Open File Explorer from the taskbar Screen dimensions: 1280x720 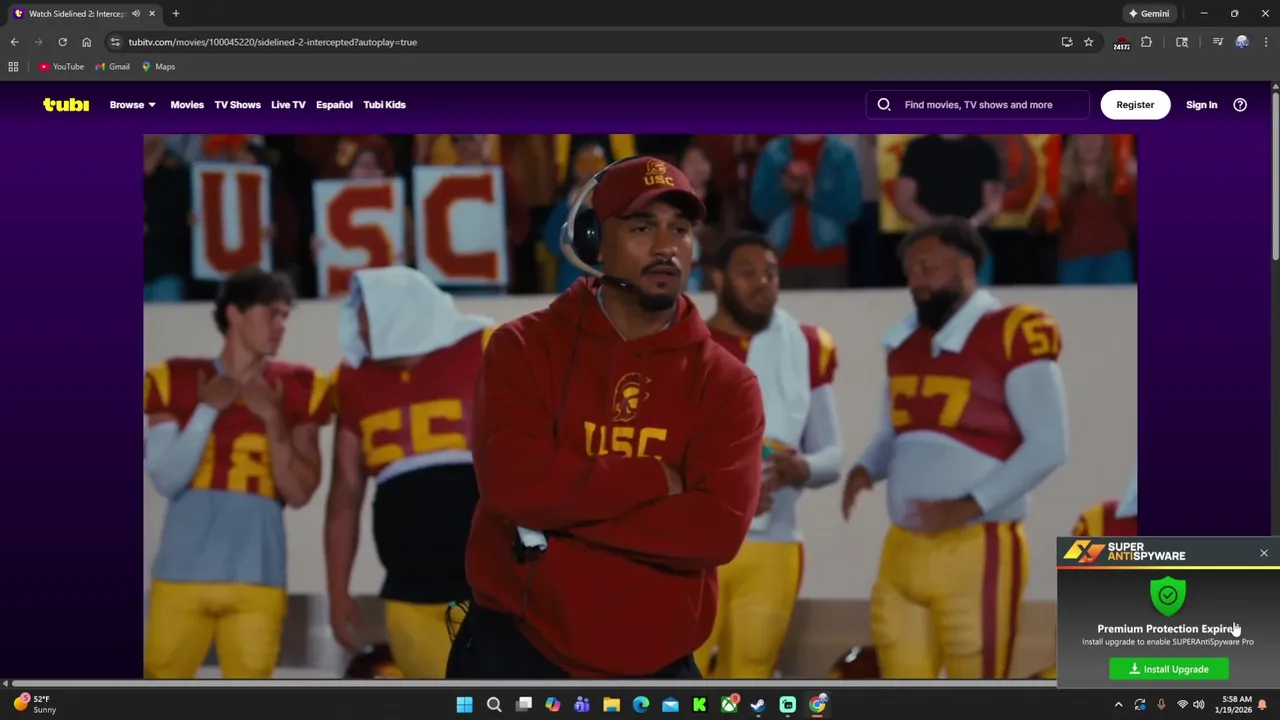click(611, 705)
